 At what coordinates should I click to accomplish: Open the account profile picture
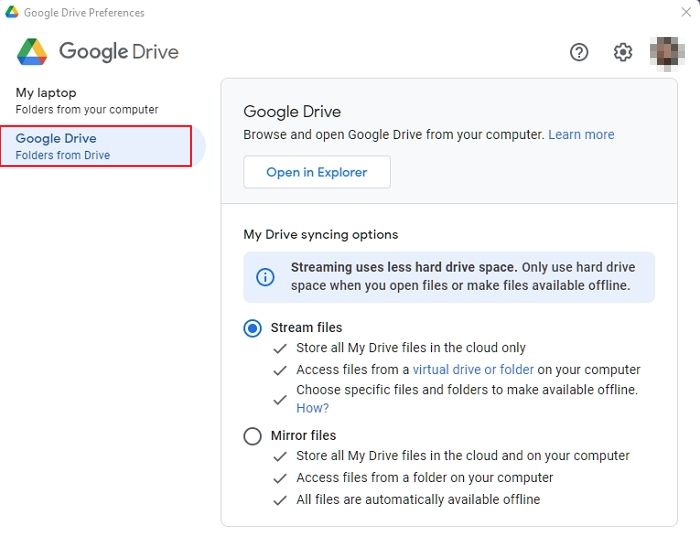click(x=667, y=52)
